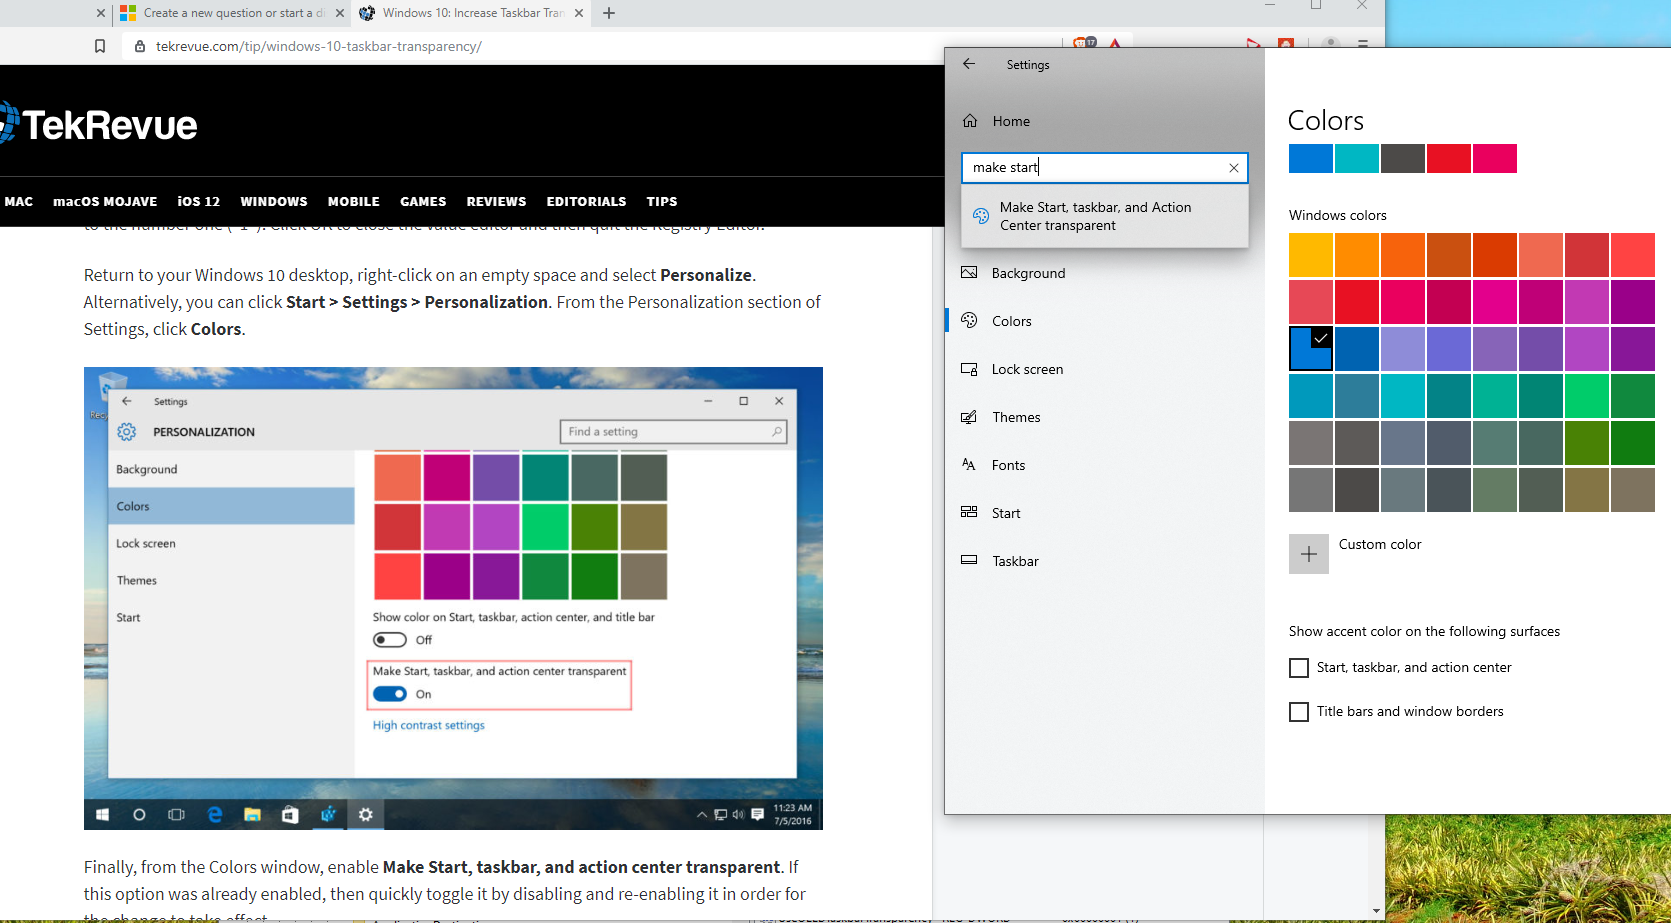
Task: Open iOS 12 menu item
Action: click(x=199, y=201)
